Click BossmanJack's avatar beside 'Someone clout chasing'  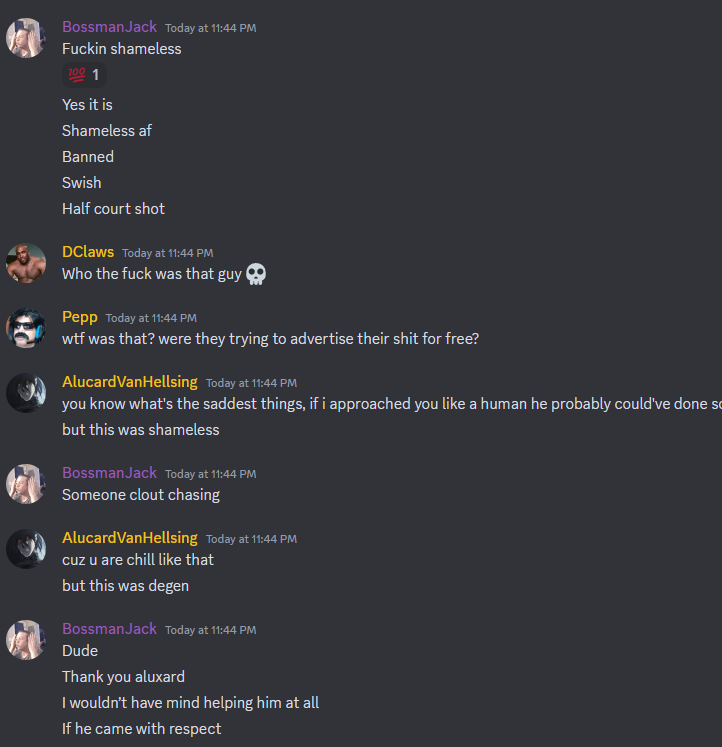(26, 484)
